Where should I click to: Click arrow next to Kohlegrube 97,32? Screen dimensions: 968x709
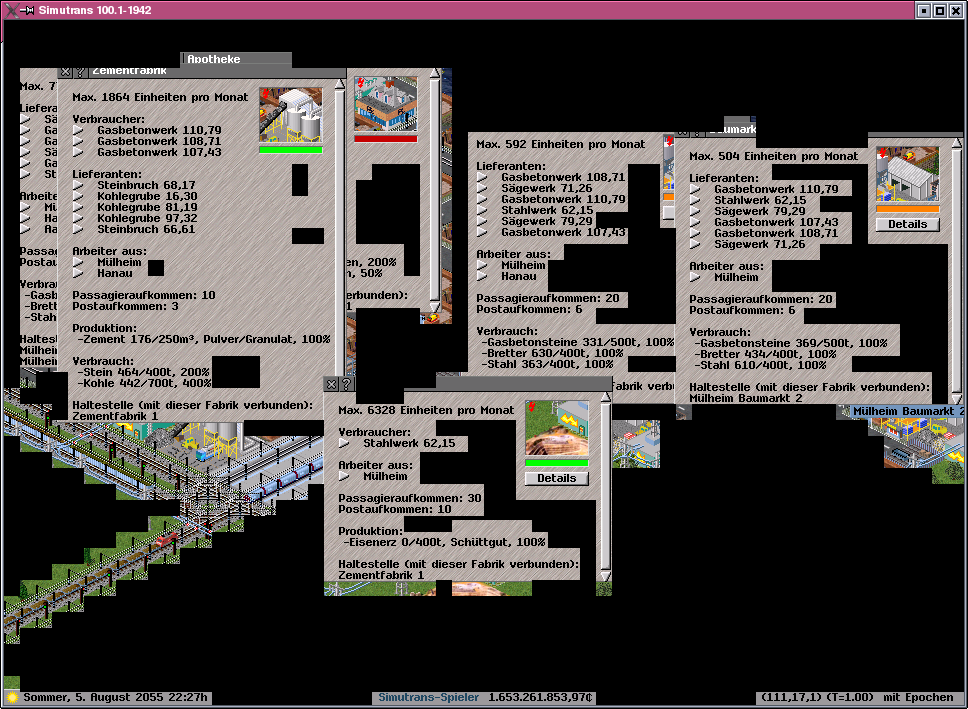pyautogui.click(x=79, y=219)
